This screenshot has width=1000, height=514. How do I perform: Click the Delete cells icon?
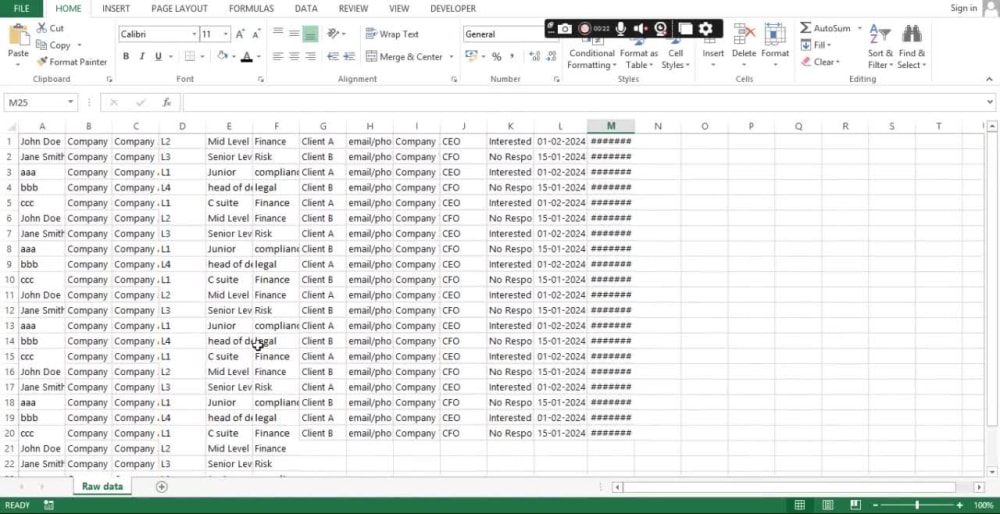click(x=744, y=34)
